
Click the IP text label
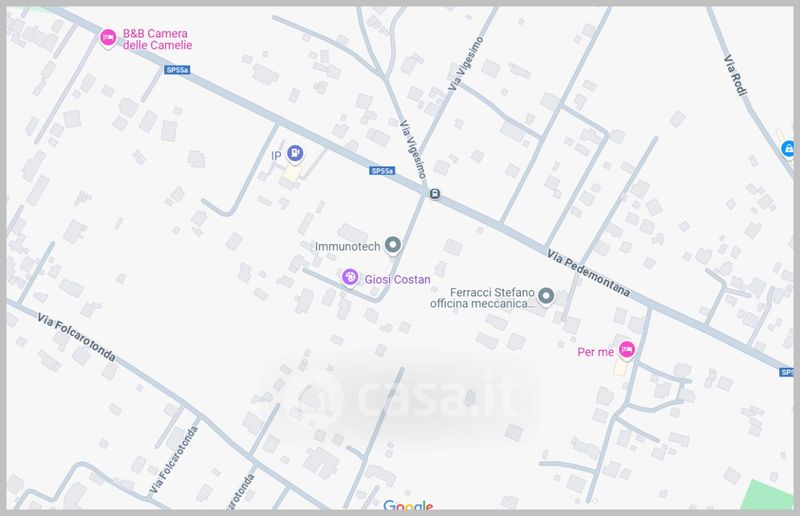(276, 156)
